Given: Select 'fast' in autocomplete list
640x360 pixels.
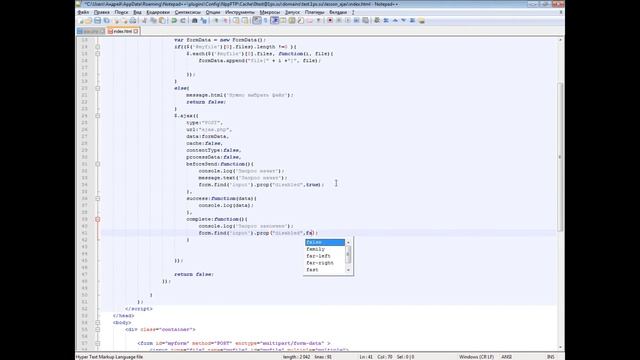Looking at the screenshot, I should [x=325, y=270].
